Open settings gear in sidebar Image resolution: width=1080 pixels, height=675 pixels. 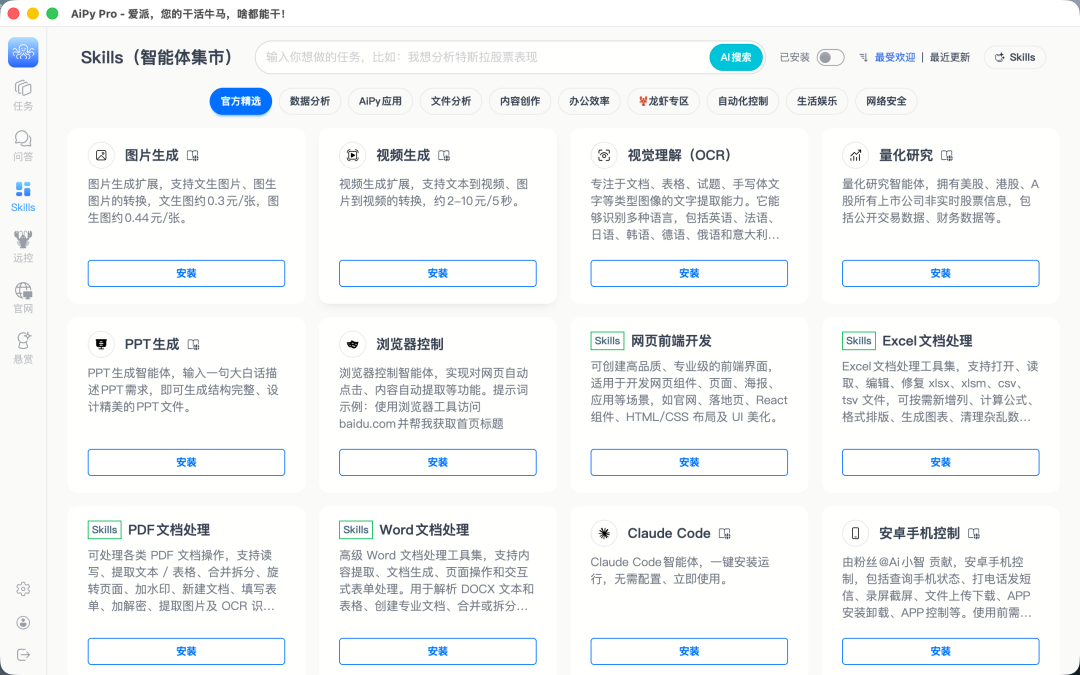(23, 589)
